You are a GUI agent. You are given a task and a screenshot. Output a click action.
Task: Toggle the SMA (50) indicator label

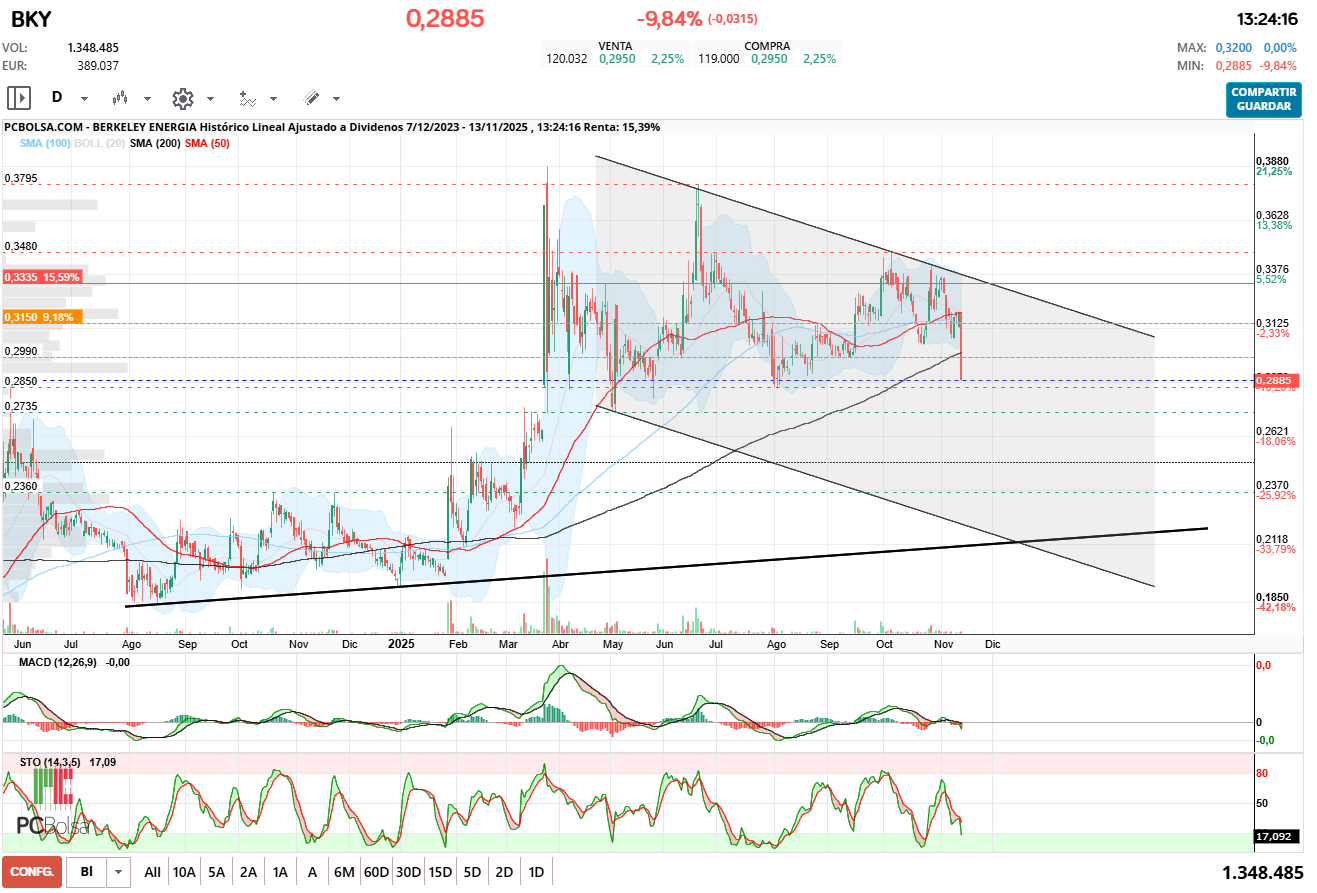[207, 144]
